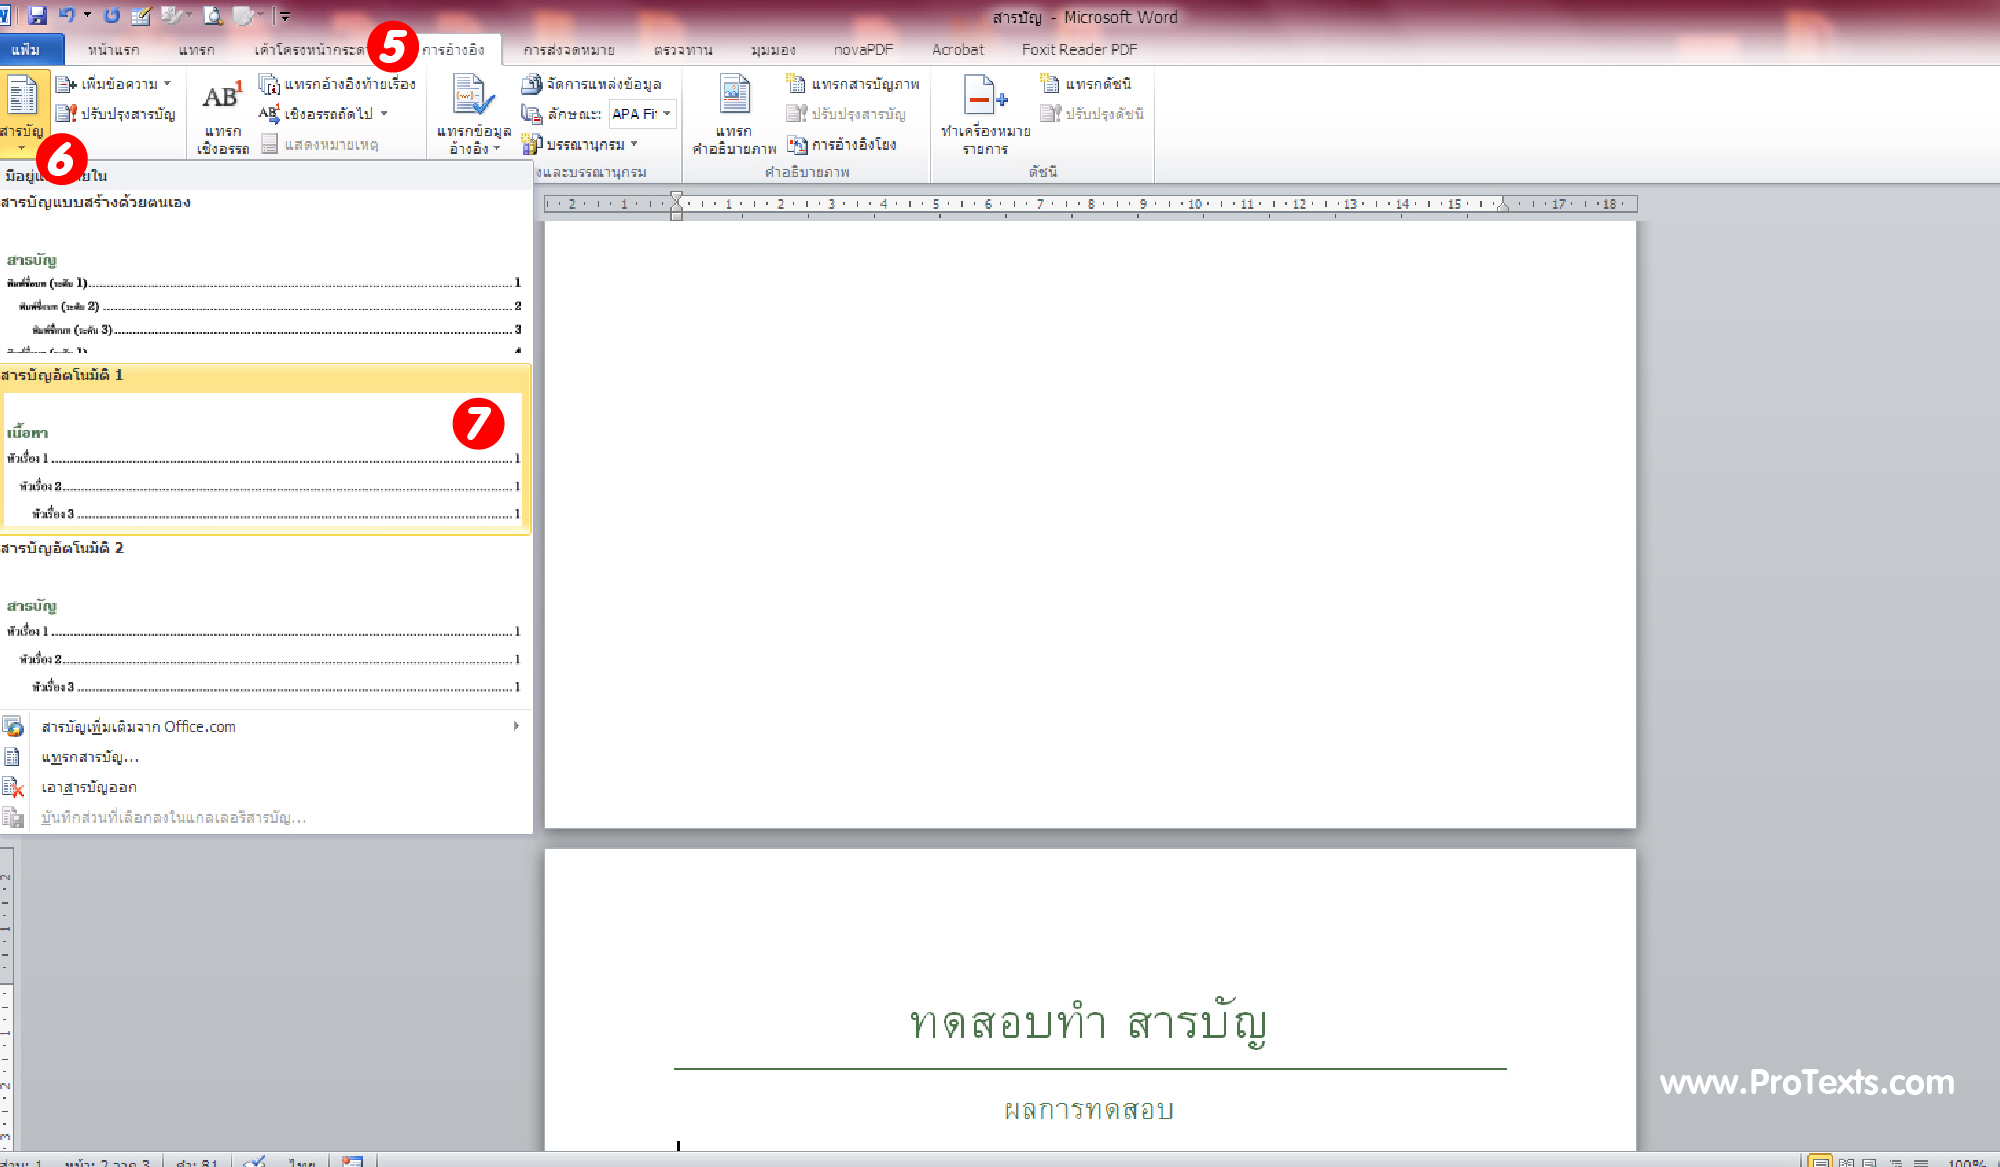Screen dimensions: 2000x1167
Task: Switch to ตรวจทาน (Review) tab
Action: [x=683, y=49]
